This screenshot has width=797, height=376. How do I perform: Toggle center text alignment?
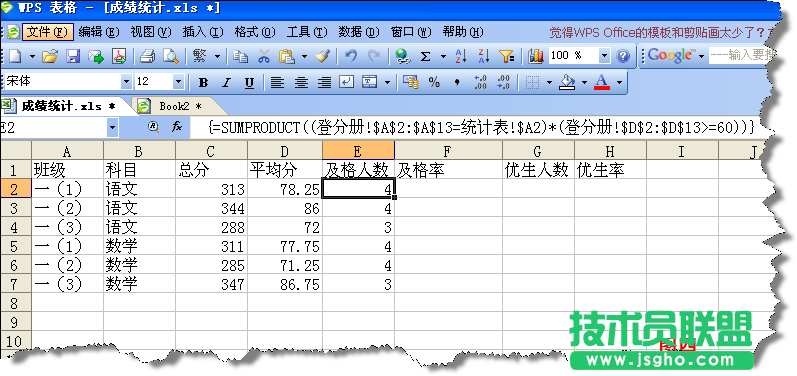click(x=301, y=82)
